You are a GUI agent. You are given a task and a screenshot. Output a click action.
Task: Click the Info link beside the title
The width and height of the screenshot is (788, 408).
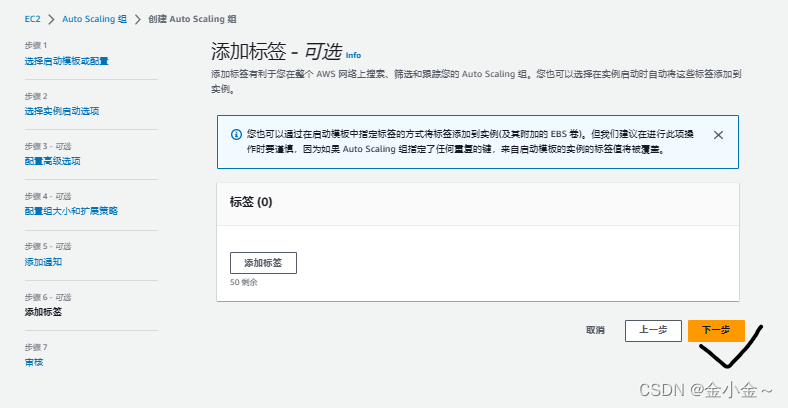pos(353,55)
